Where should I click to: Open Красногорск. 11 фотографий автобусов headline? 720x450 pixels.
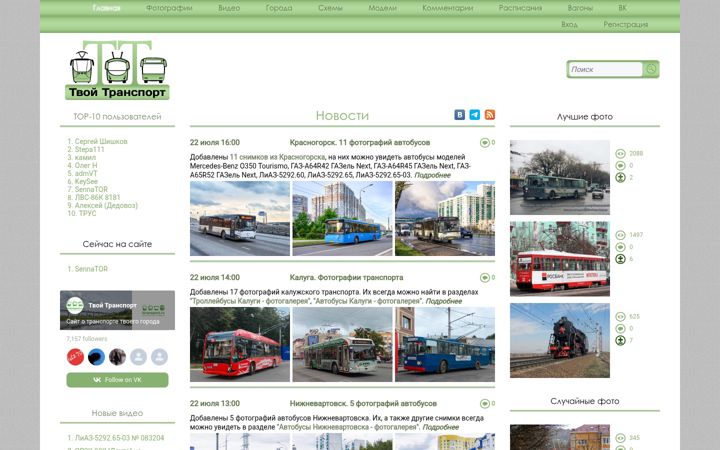pyautogui.click(x=360, y=143)
